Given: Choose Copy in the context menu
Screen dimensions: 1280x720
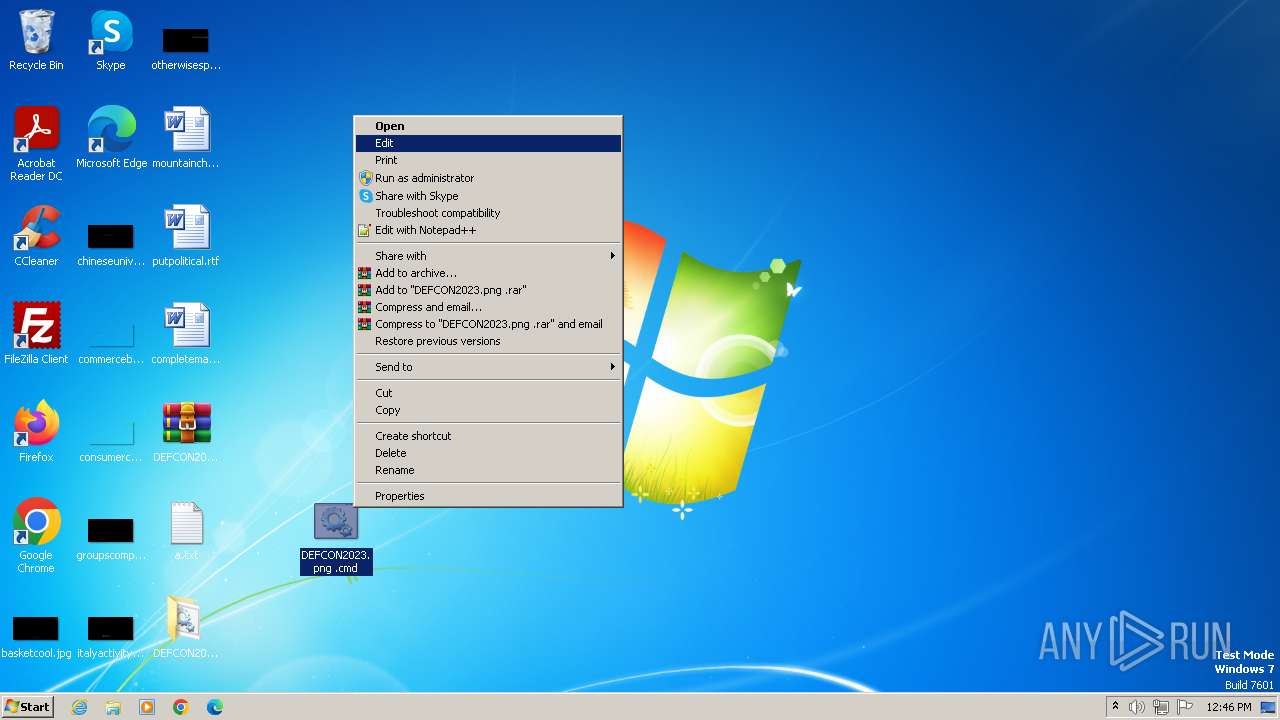Looking at the screenshot, I should pos(488,410).
